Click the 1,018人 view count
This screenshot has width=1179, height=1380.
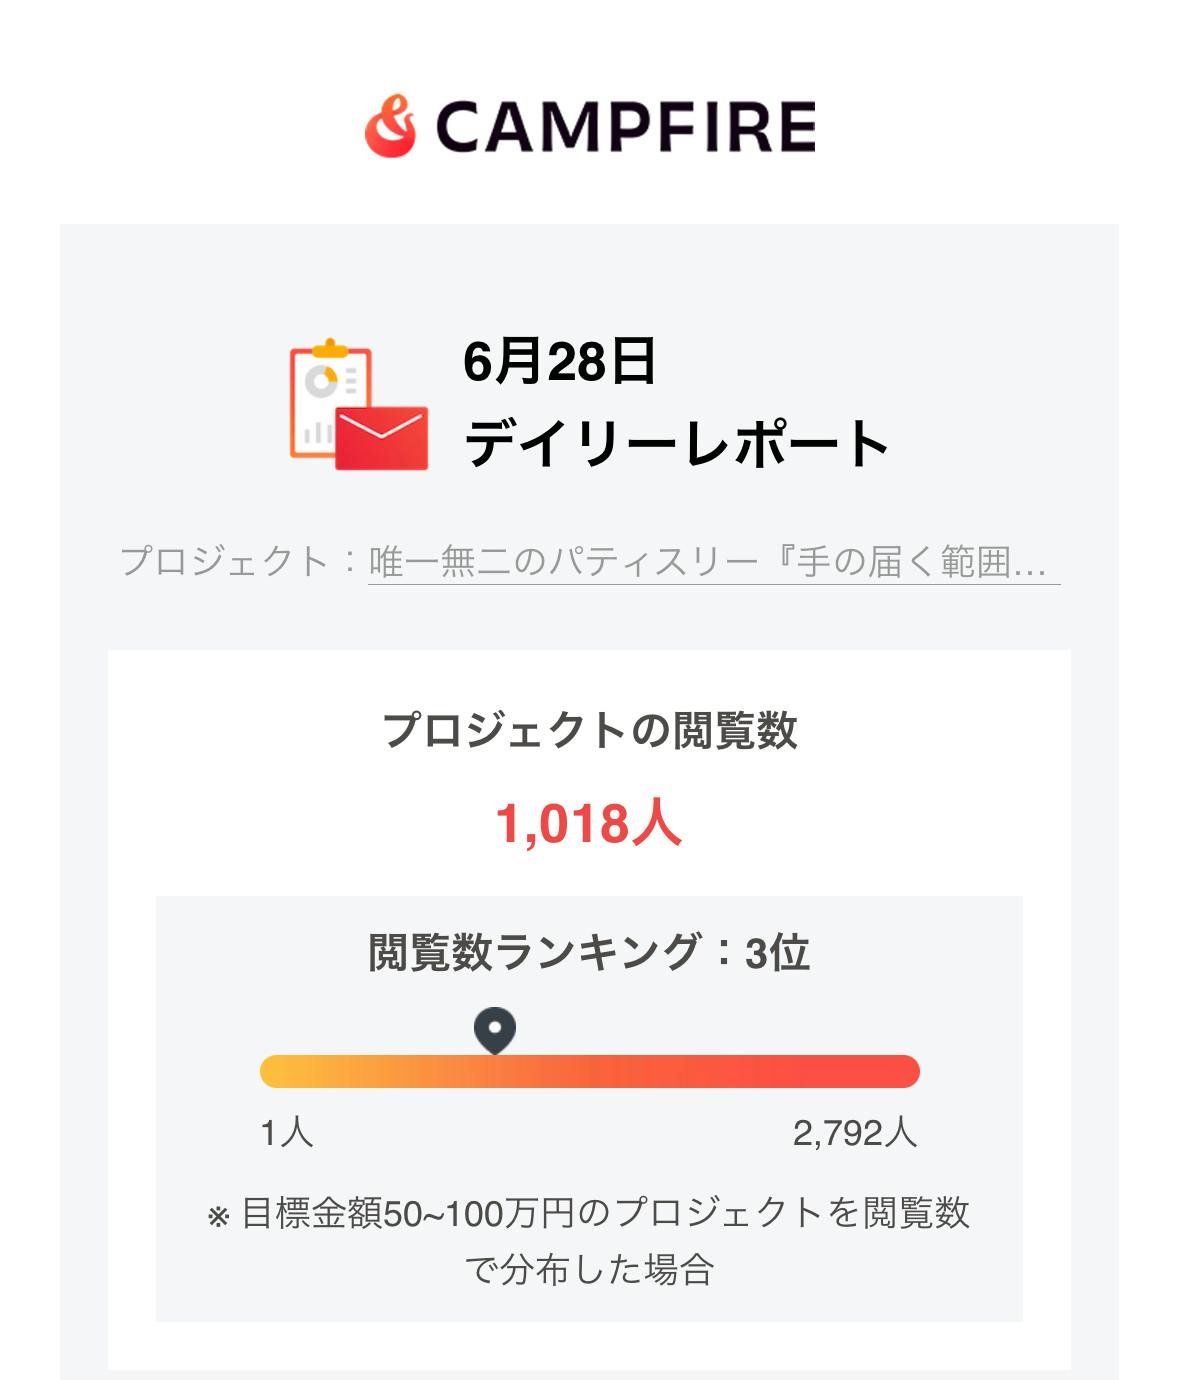click(589, 824)
